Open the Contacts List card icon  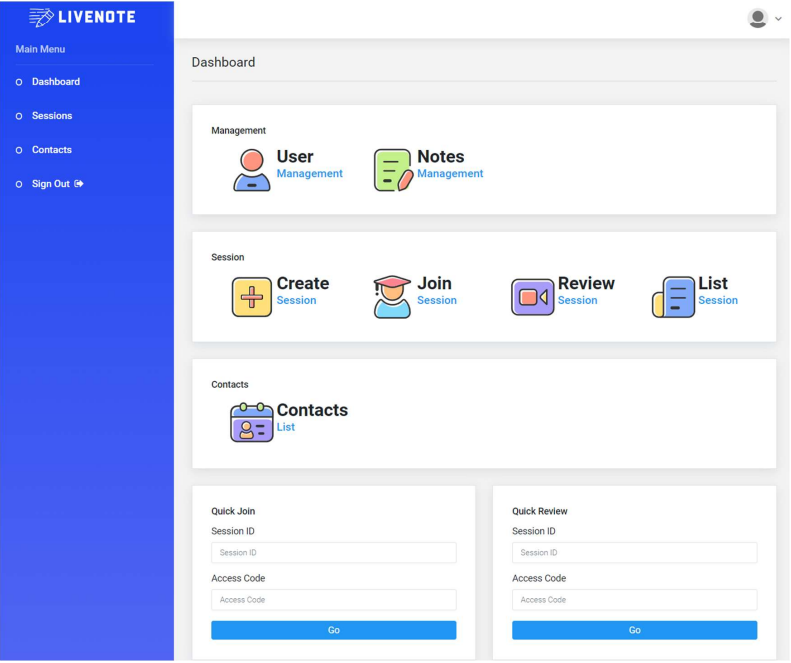coord(252,423)
